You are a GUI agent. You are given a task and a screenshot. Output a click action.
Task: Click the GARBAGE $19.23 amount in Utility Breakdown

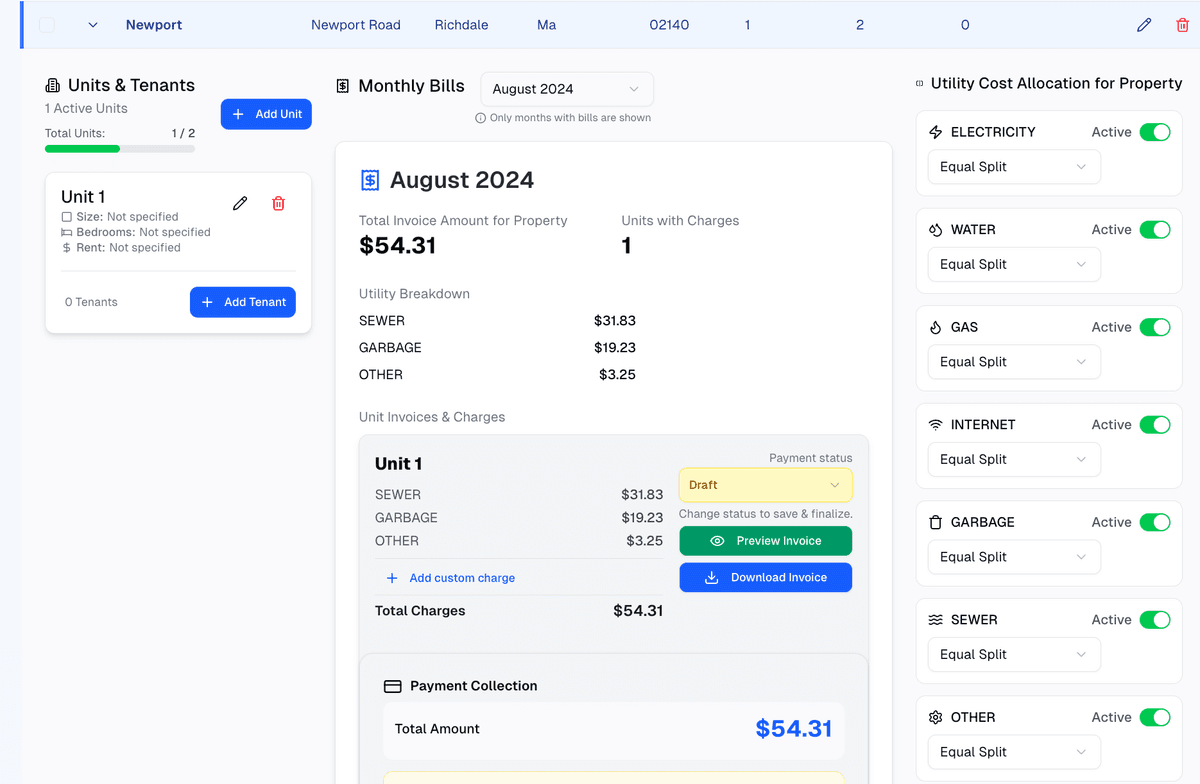614,348
